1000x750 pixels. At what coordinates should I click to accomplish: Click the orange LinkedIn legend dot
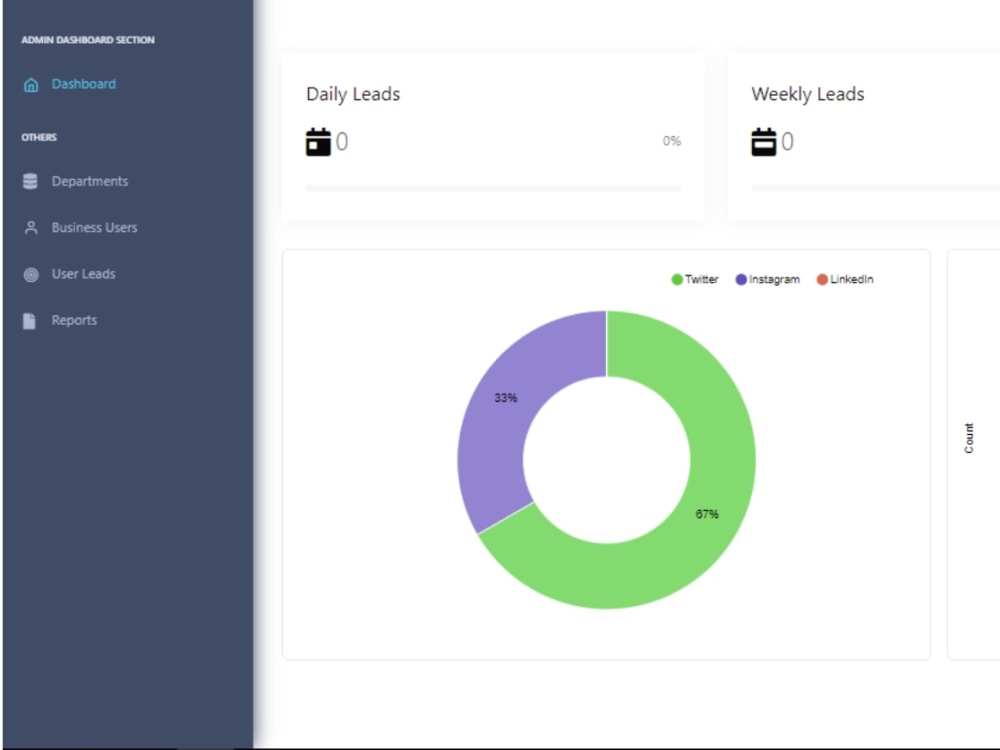click(822, 279)
